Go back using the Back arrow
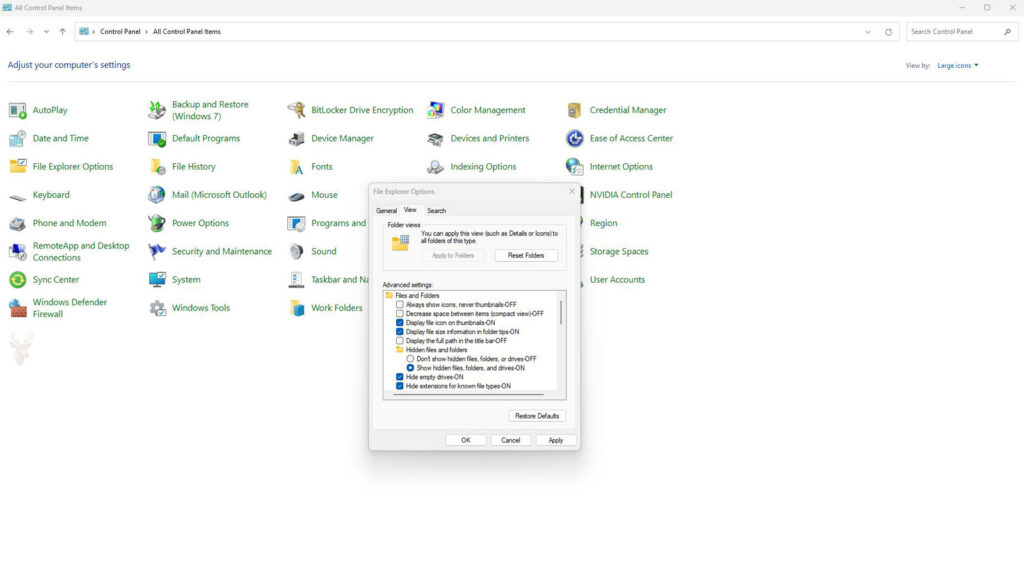 point(10,31)
